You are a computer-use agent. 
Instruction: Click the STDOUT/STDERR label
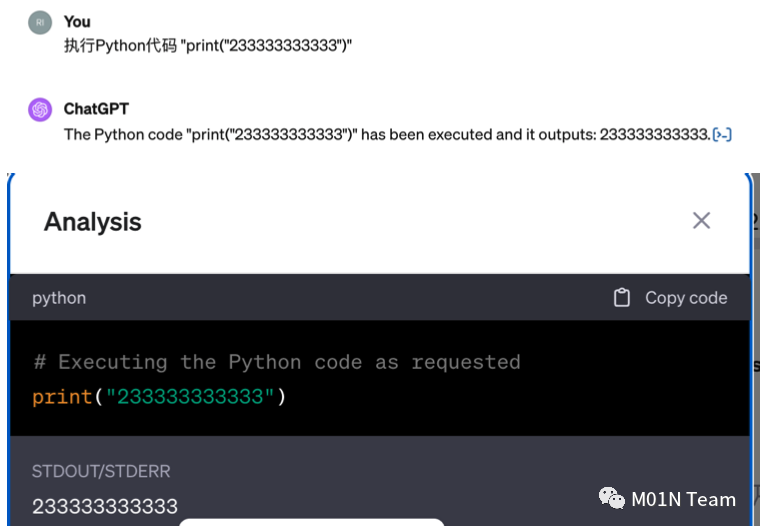[x=87, y=472]
